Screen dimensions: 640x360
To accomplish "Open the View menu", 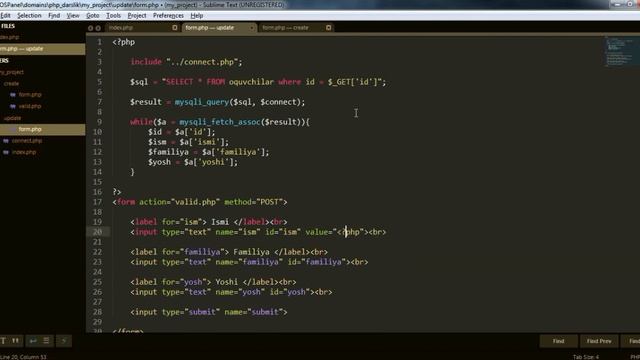I will (x=73, y=16).
